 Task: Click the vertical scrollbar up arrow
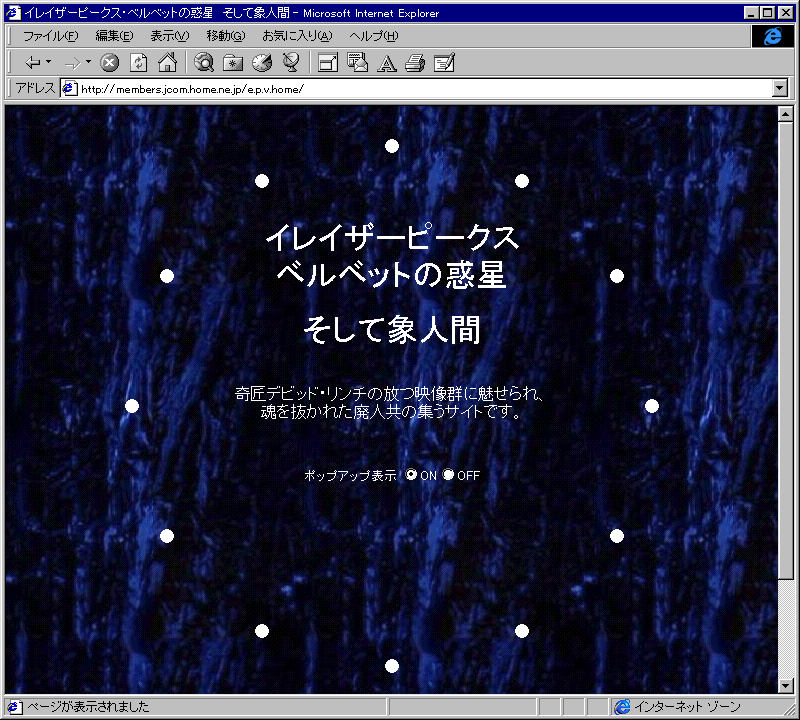coord(786,114)
